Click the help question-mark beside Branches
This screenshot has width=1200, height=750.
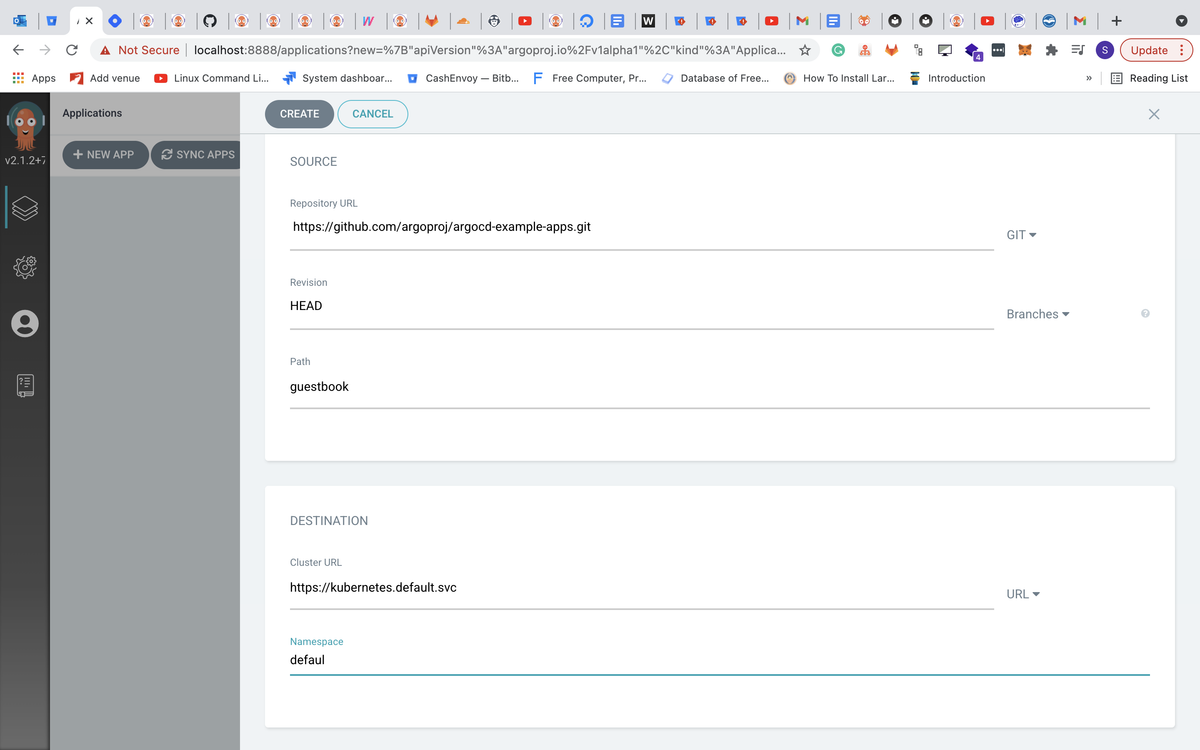coord(1145,313)
